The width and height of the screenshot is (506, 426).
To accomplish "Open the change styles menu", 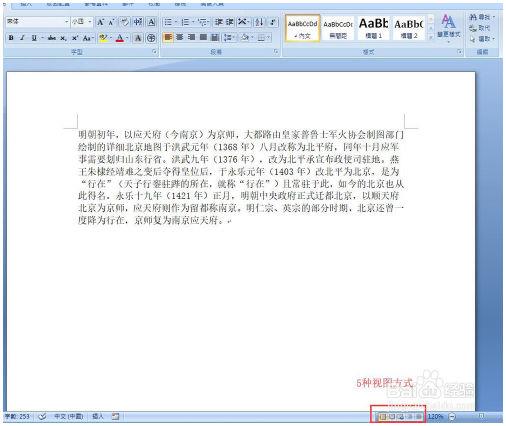I will [x=449, y=28].
